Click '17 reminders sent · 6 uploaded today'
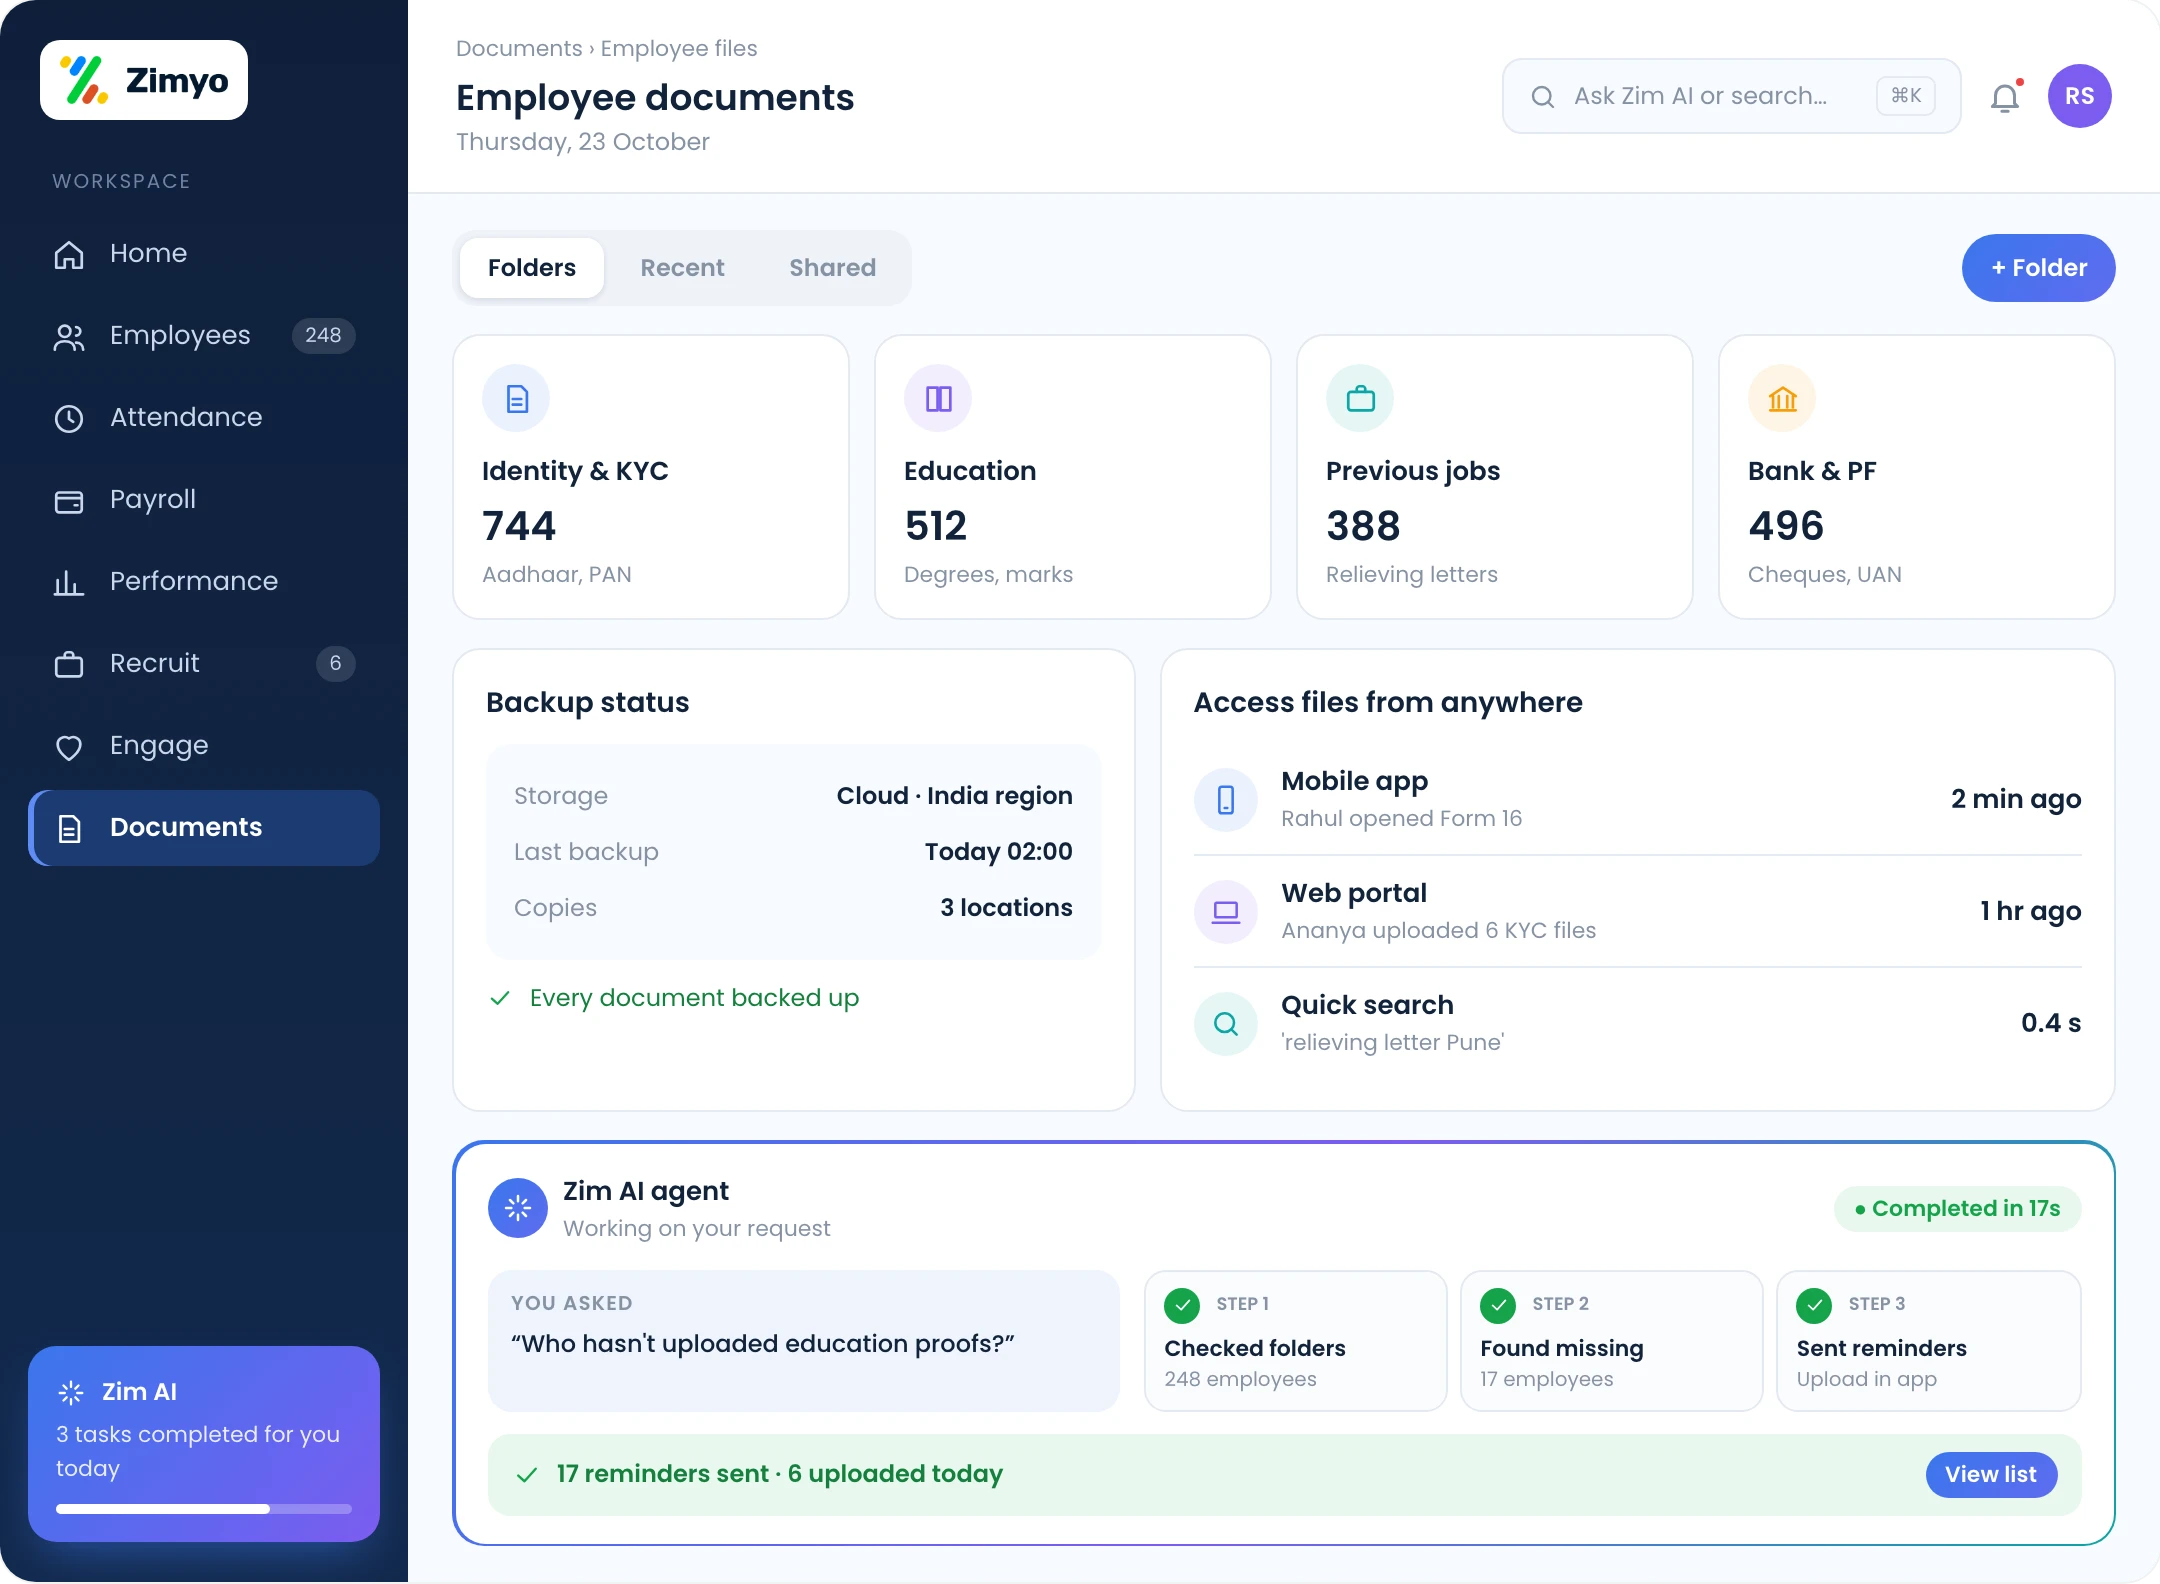 pyautogui.click(x=779, y=1474)
